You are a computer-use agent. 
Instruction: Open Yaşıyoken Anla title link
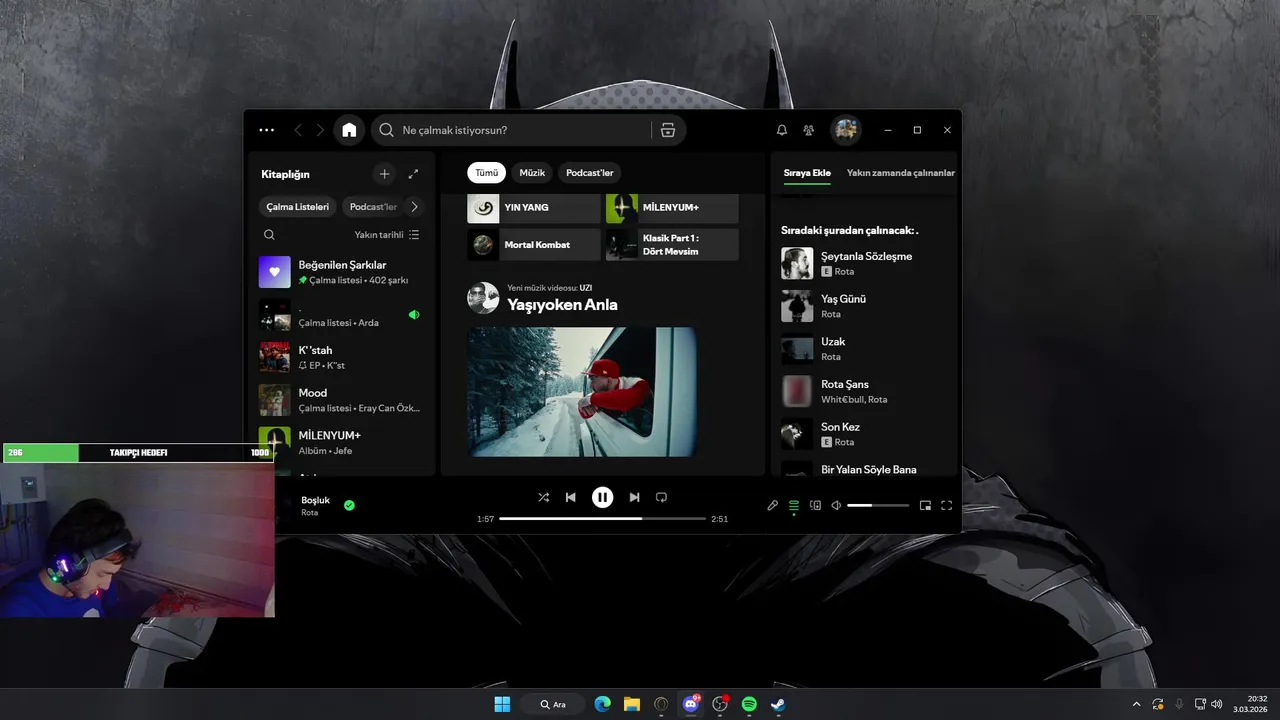[562, 305]
